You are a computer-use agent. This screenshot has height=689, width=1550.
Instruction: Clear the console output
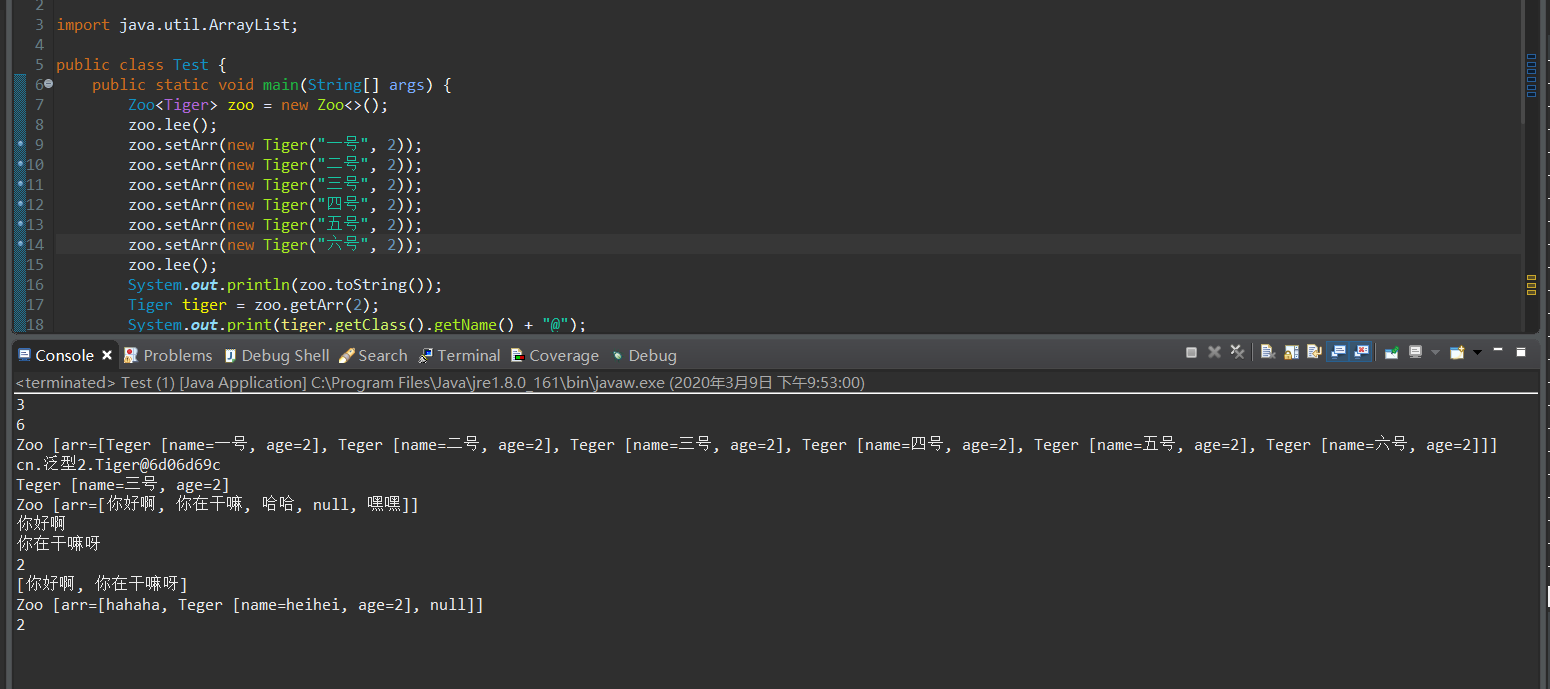1268,352
